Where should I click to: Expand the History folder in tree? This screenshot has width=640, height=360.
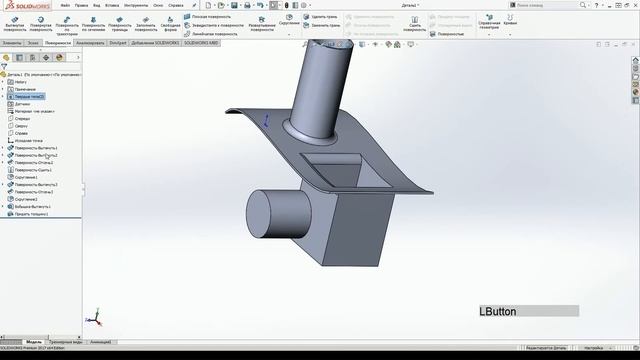click(3, 82)
